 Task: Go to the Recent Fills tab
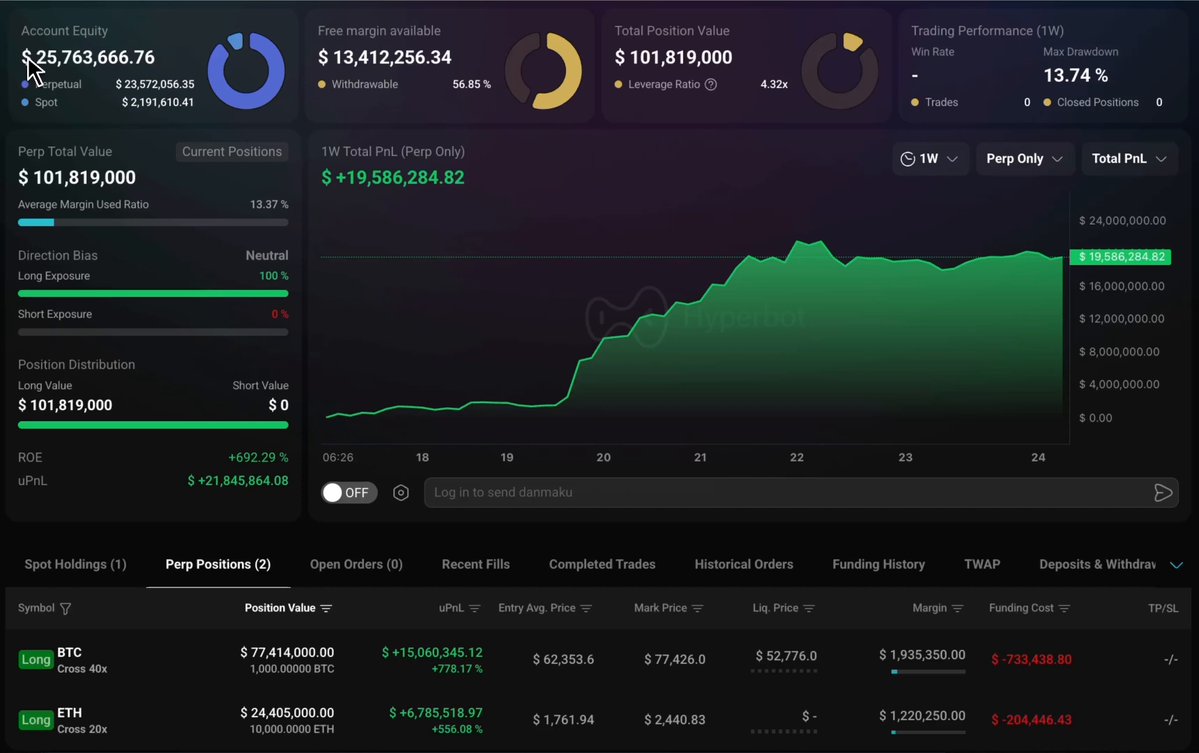coord(476,564)
